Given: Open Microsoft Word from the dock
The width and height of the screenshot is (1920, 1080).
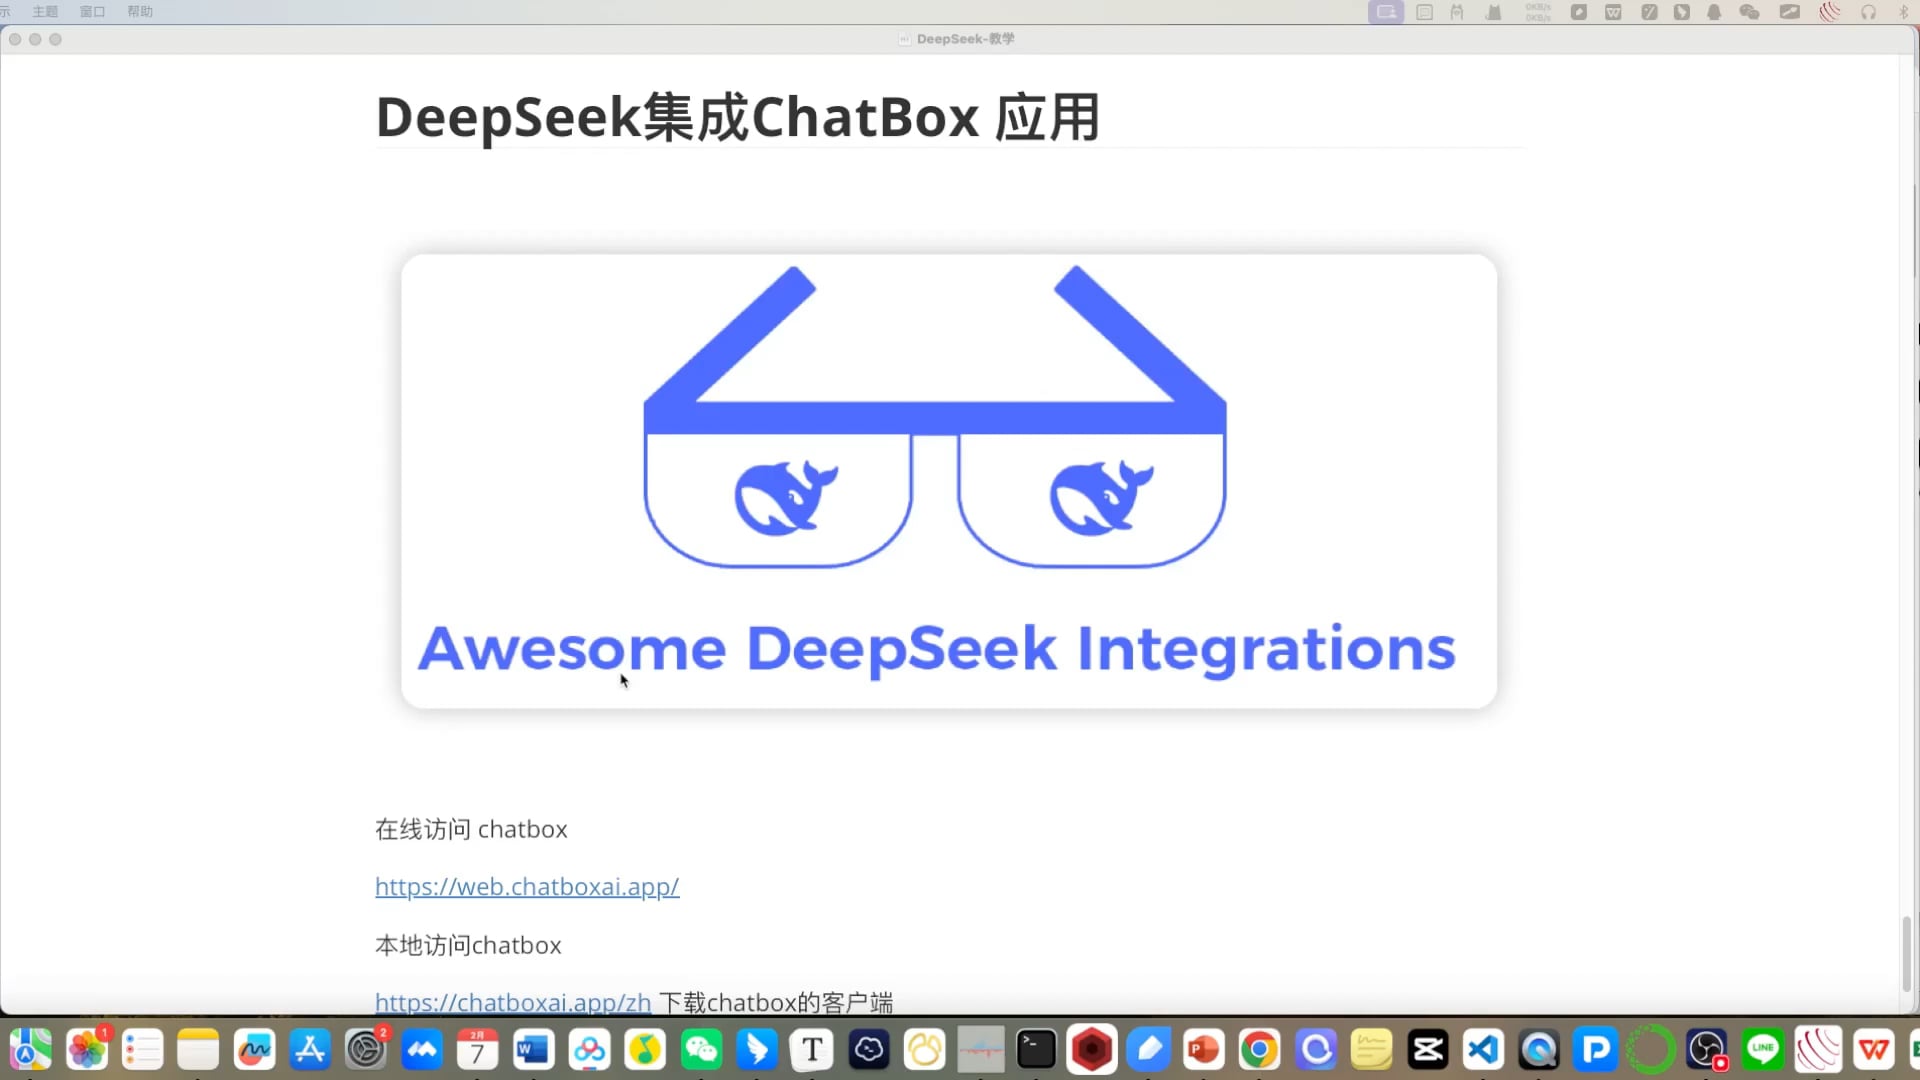Looking at the screenshot, I should click(533, 1049).
